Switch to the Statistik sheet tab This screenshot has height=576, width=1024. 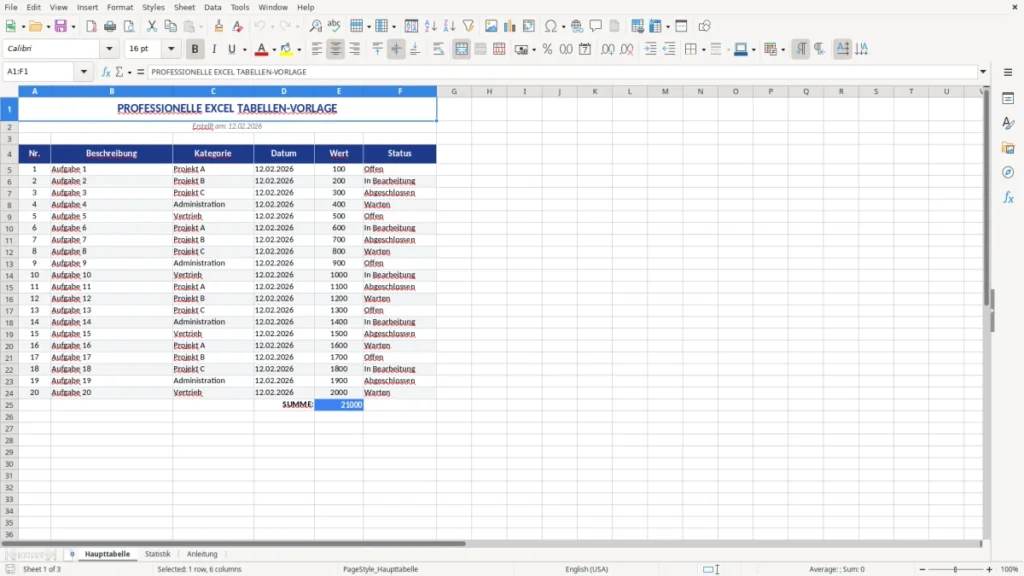pos(157,554)
